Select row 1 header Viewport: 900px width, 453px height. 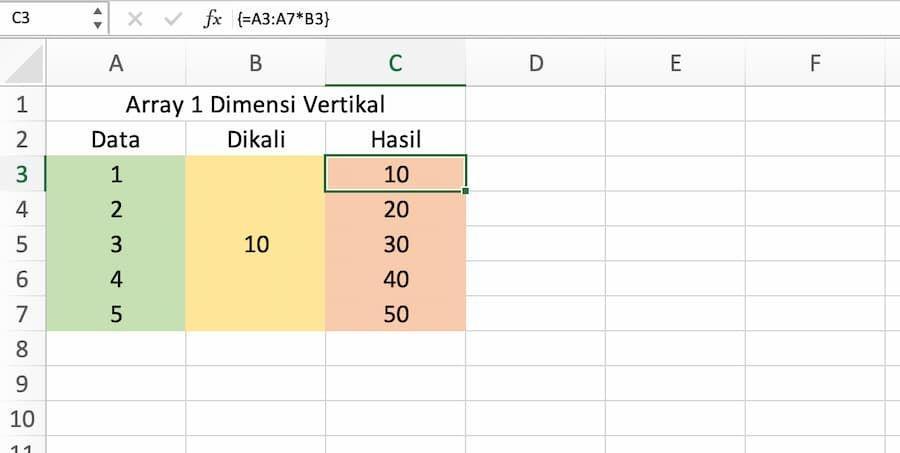tap(22, 104)
